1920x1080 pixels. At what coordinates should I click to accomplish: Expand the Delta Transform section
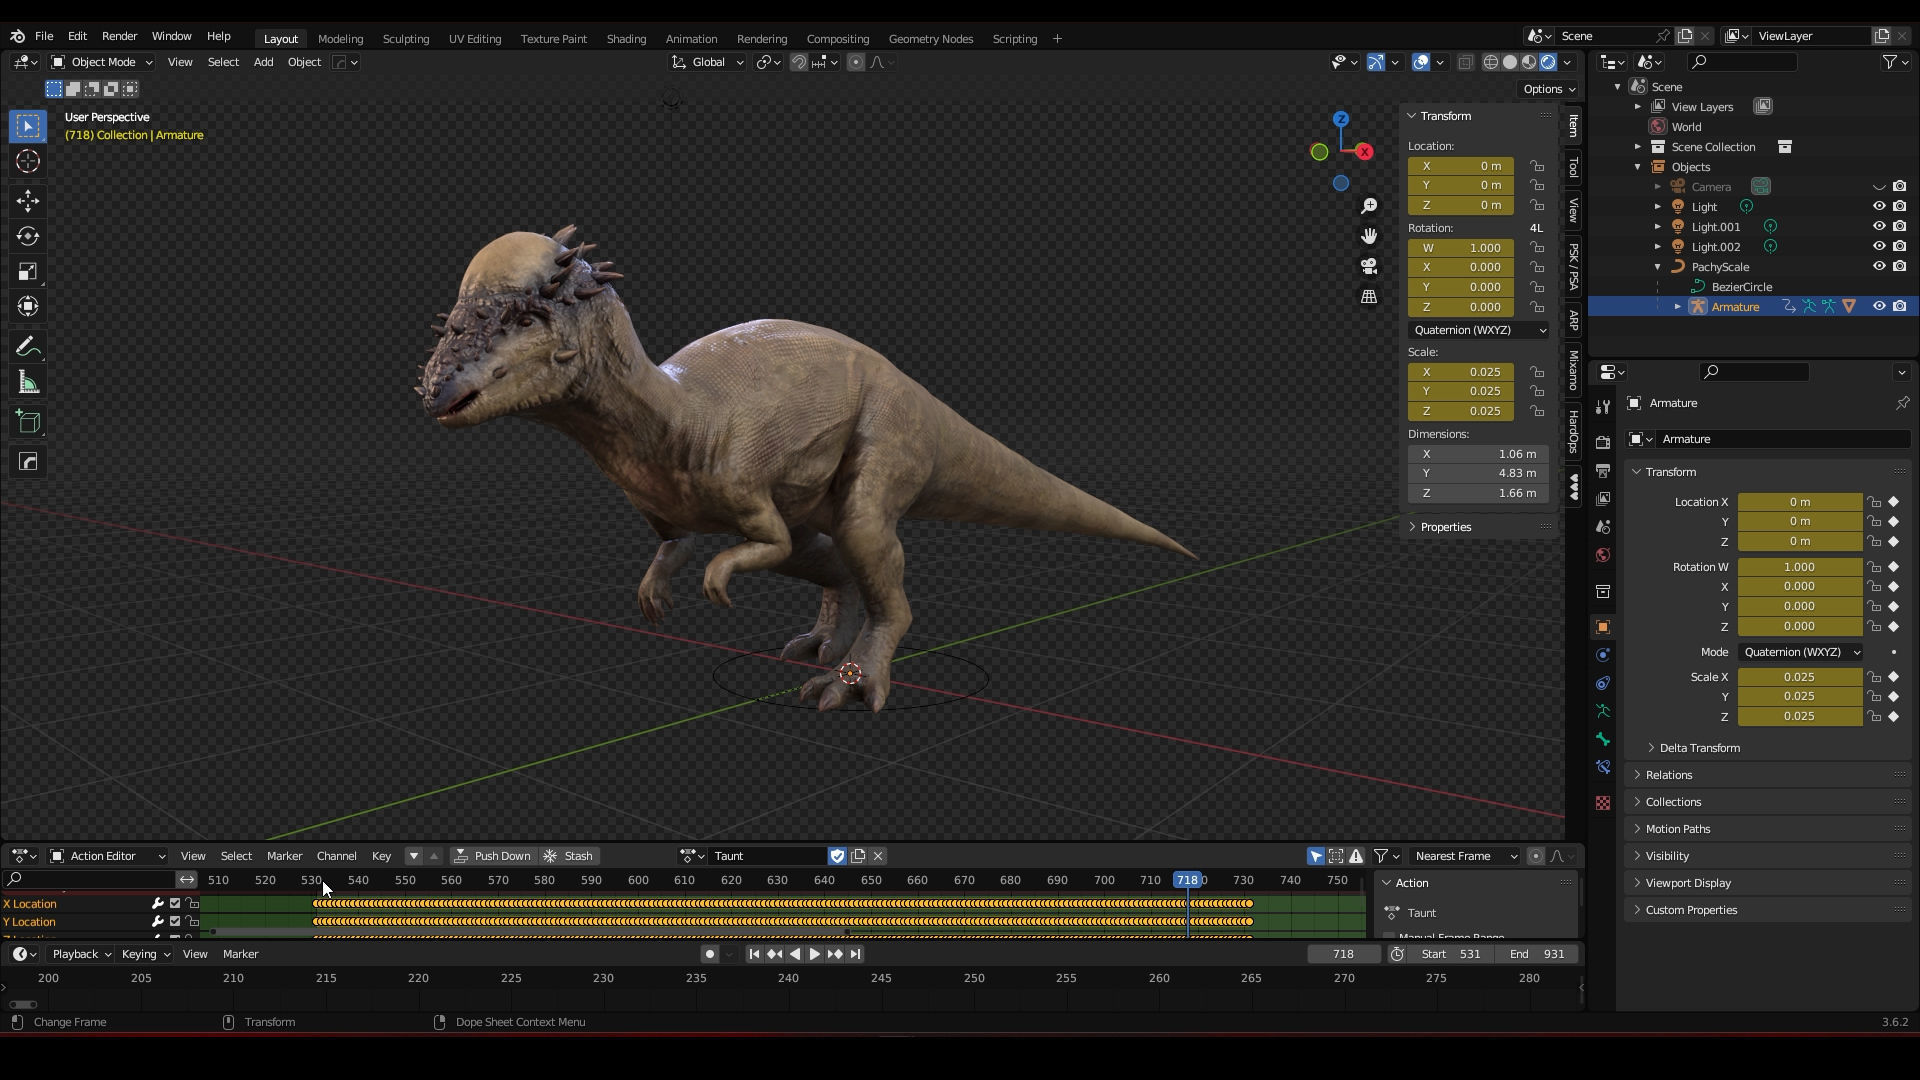(1699, 748)
